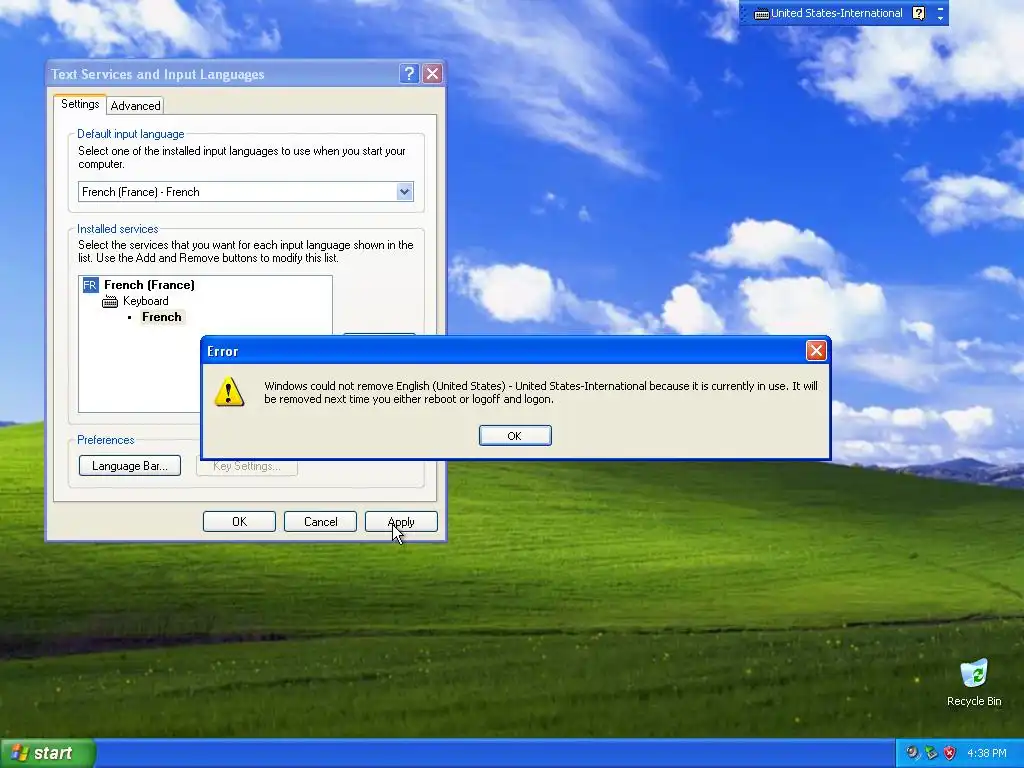The width and height of the screenshot is (1024, 768).
Task: Click the red Security Center shield icon
Action: [x=950, y=753]
